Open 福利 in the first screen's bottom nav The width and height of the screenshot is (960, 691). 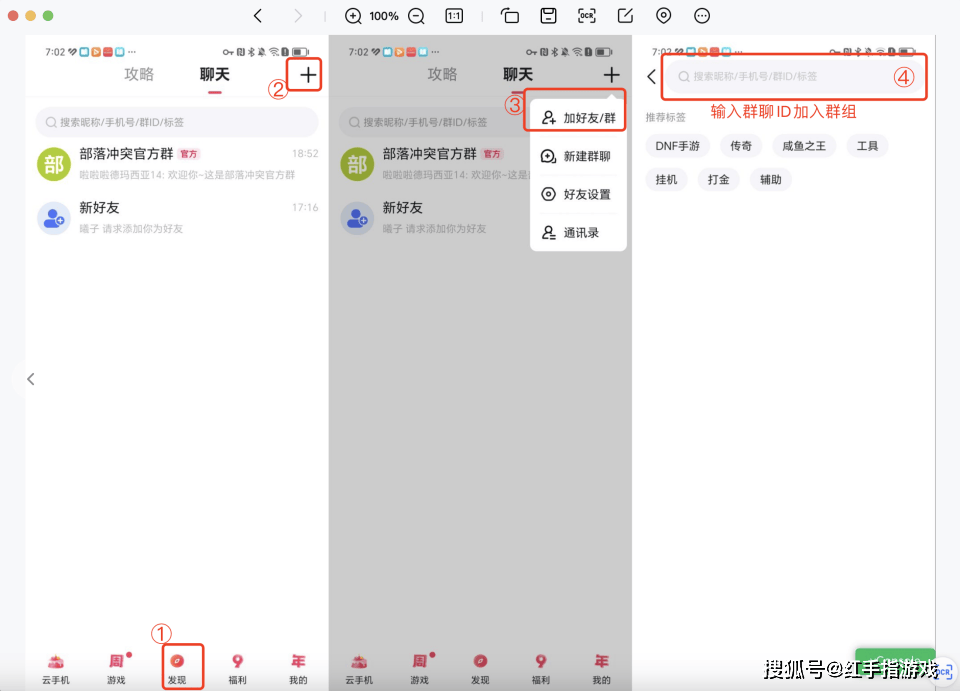click(237, 669)
